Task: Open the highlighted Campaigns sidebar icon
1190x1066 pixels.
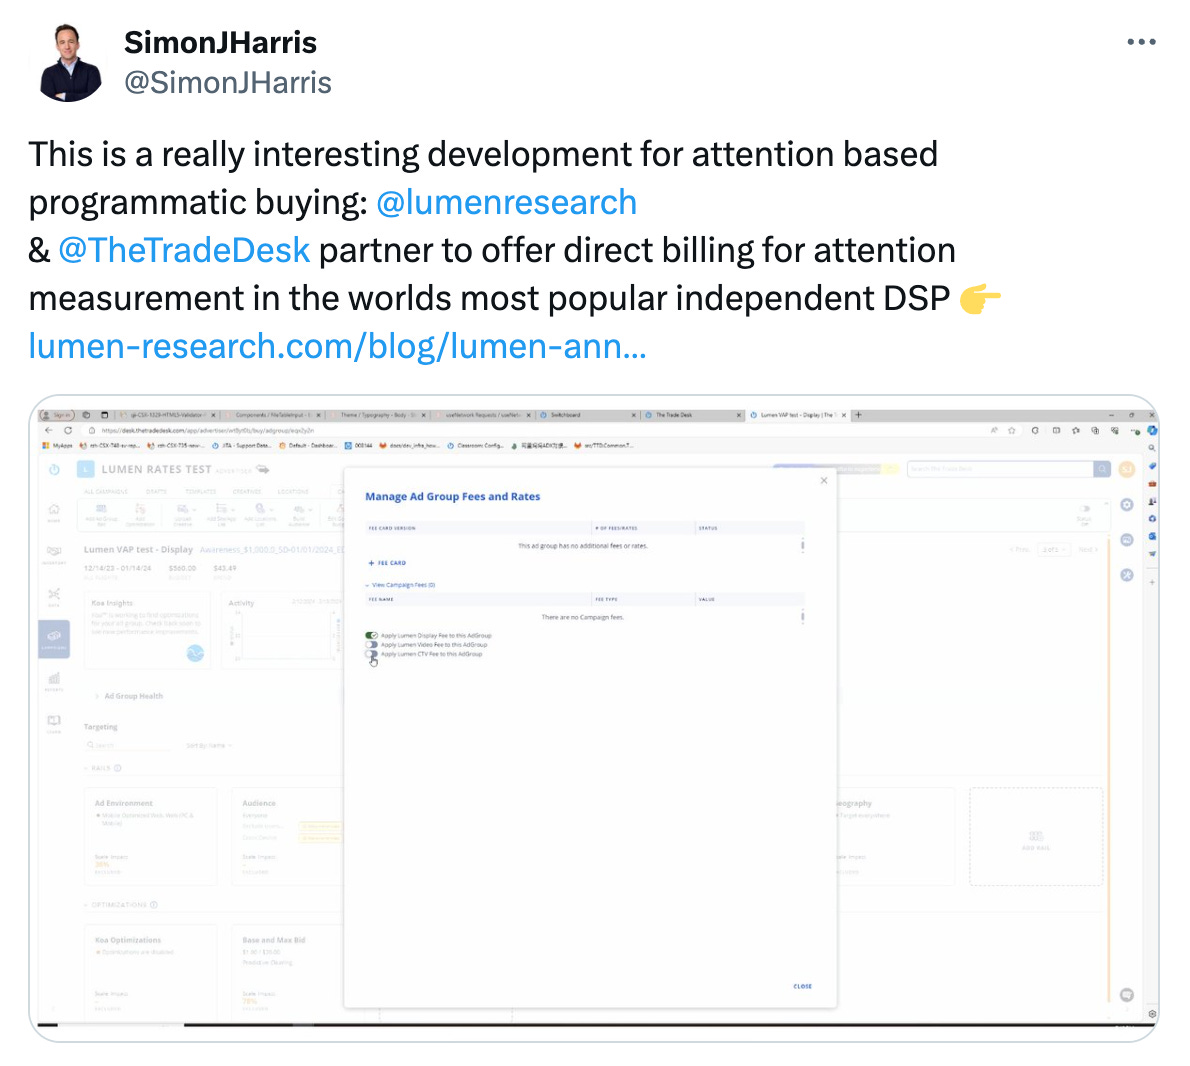Action: (54, 638)
